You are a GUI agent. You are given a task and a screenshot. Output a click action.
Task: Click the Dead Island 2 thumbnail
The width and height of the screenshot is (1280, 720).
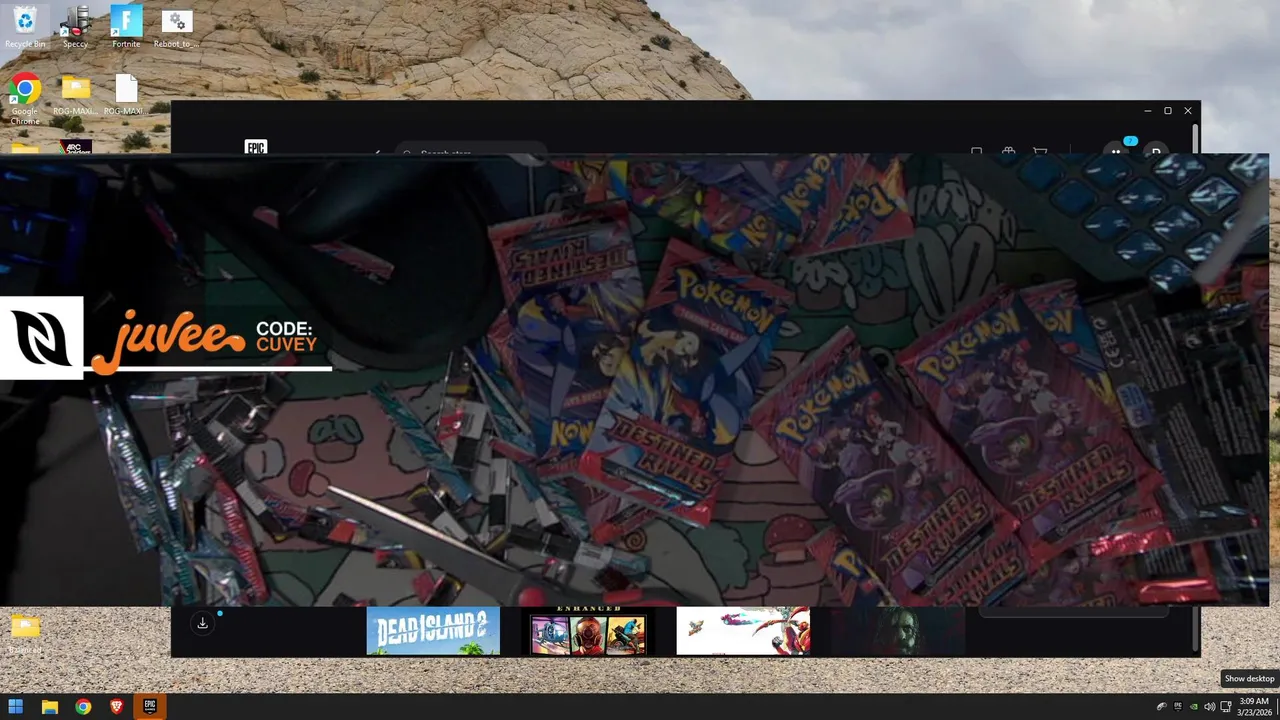tap(433, 631)
